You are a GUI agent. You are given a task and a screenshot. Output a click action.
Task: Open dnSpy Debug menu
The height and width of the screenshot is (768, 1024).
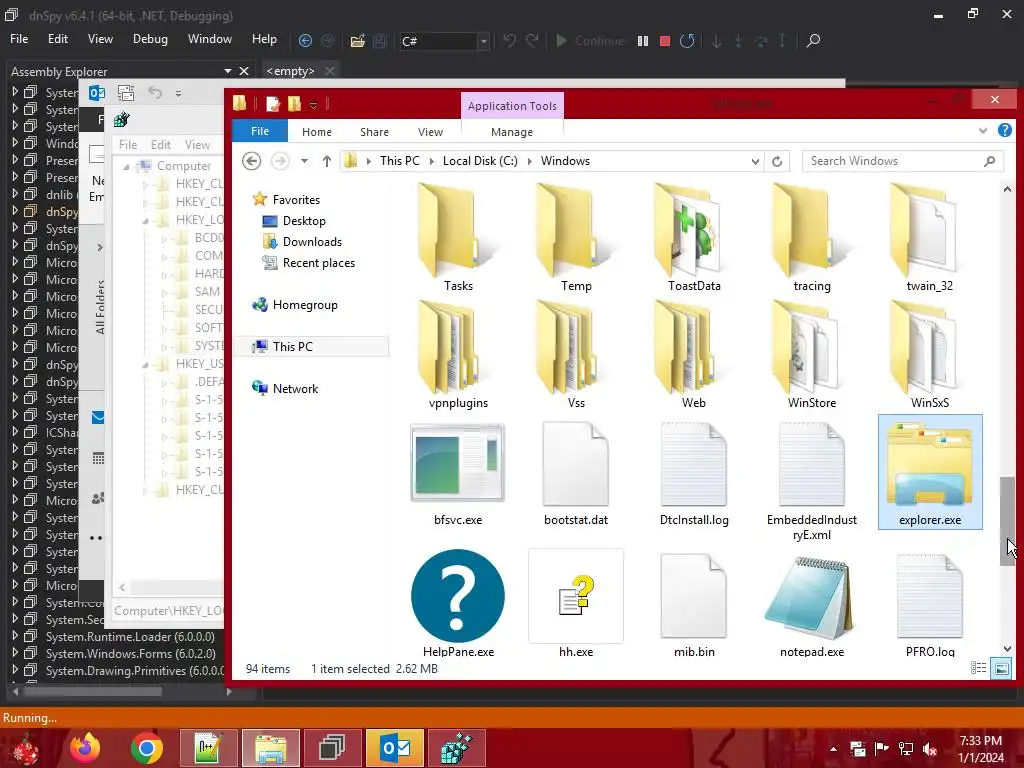coord(150,39)
